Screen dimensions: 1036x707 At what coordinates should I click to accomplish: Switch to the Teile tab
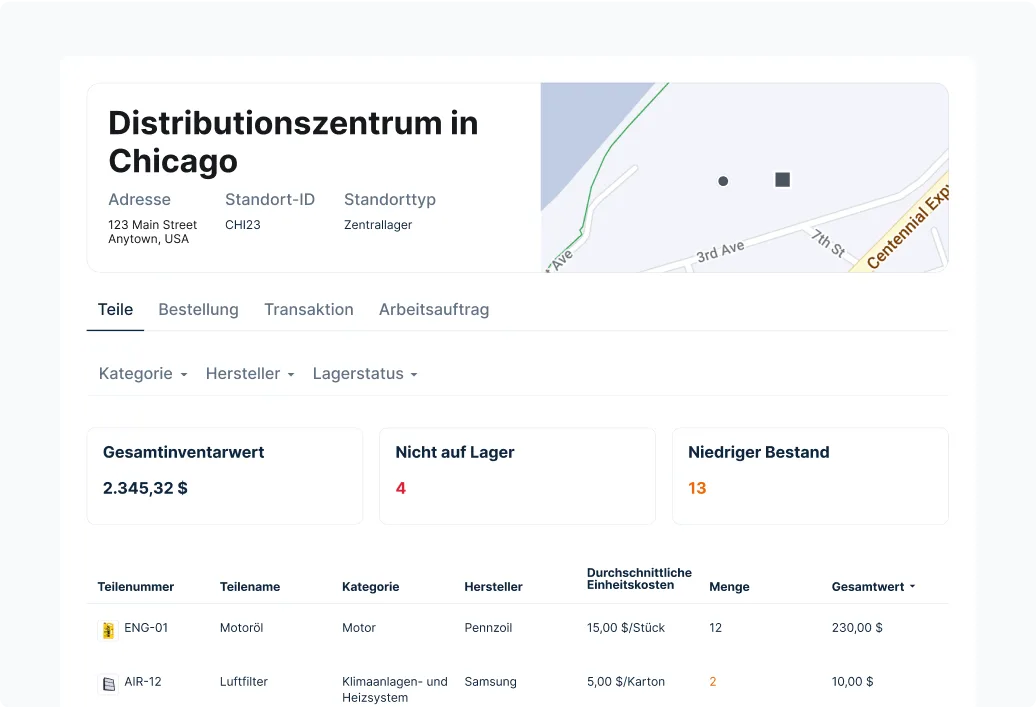coord(115,309)
